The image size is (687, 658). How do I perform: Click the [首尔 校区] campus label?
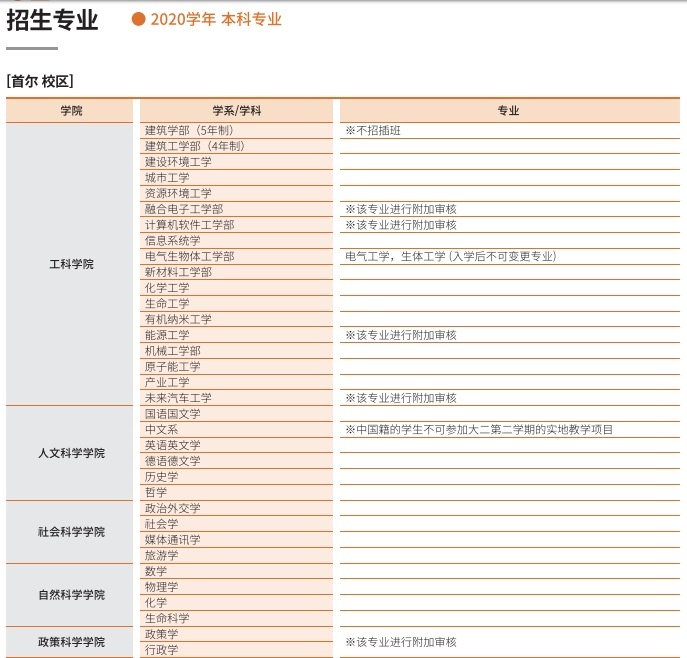point(40,81)
